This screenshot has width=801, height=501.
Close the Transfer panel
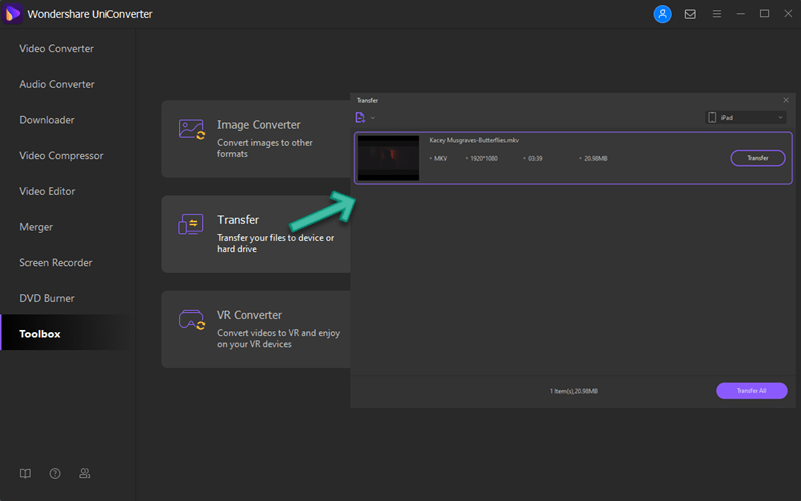pyautogui.click(x=786, y=100)
